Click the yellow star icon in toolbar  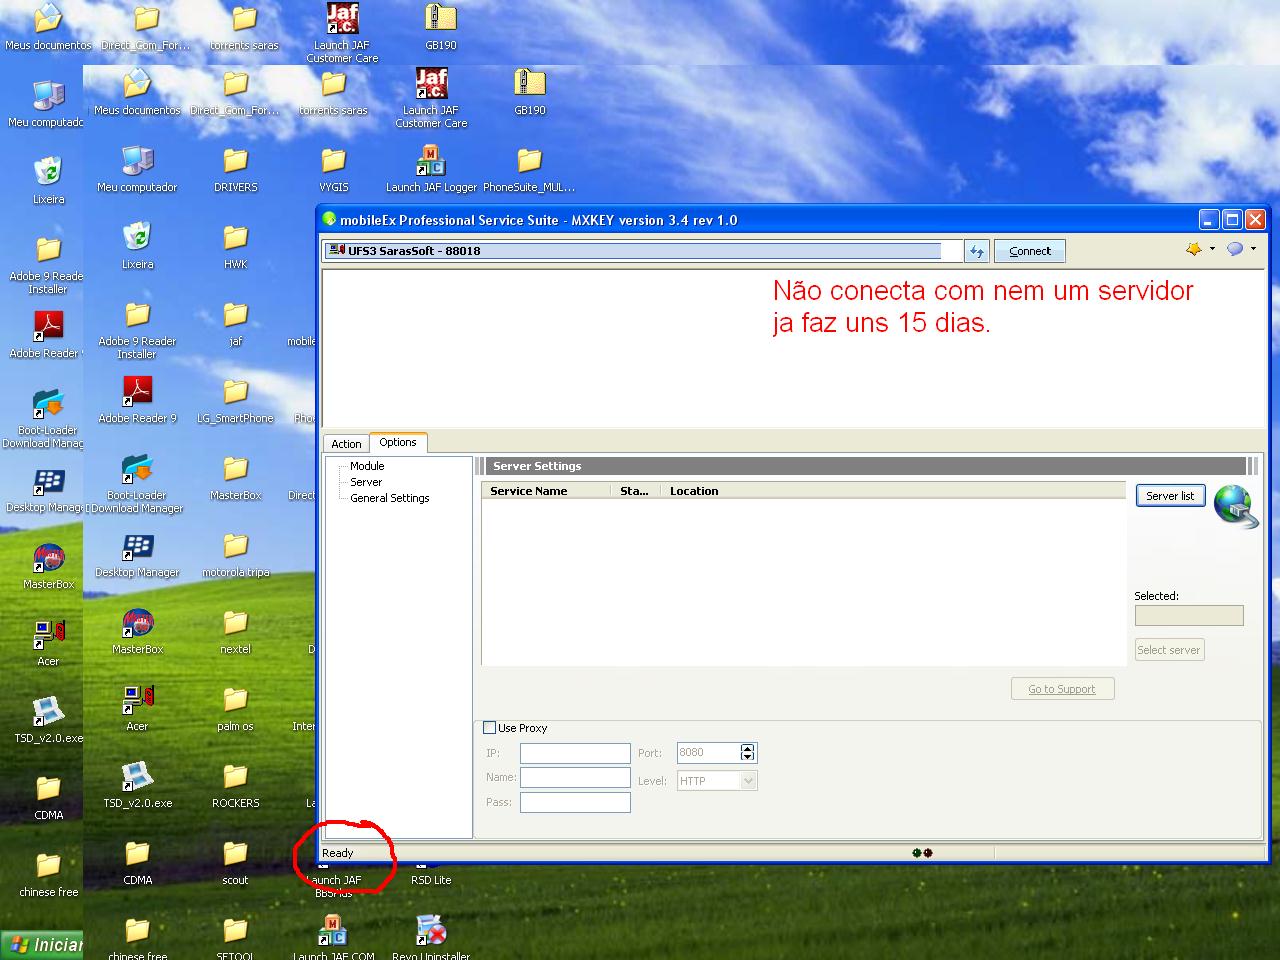(1193, 249)
